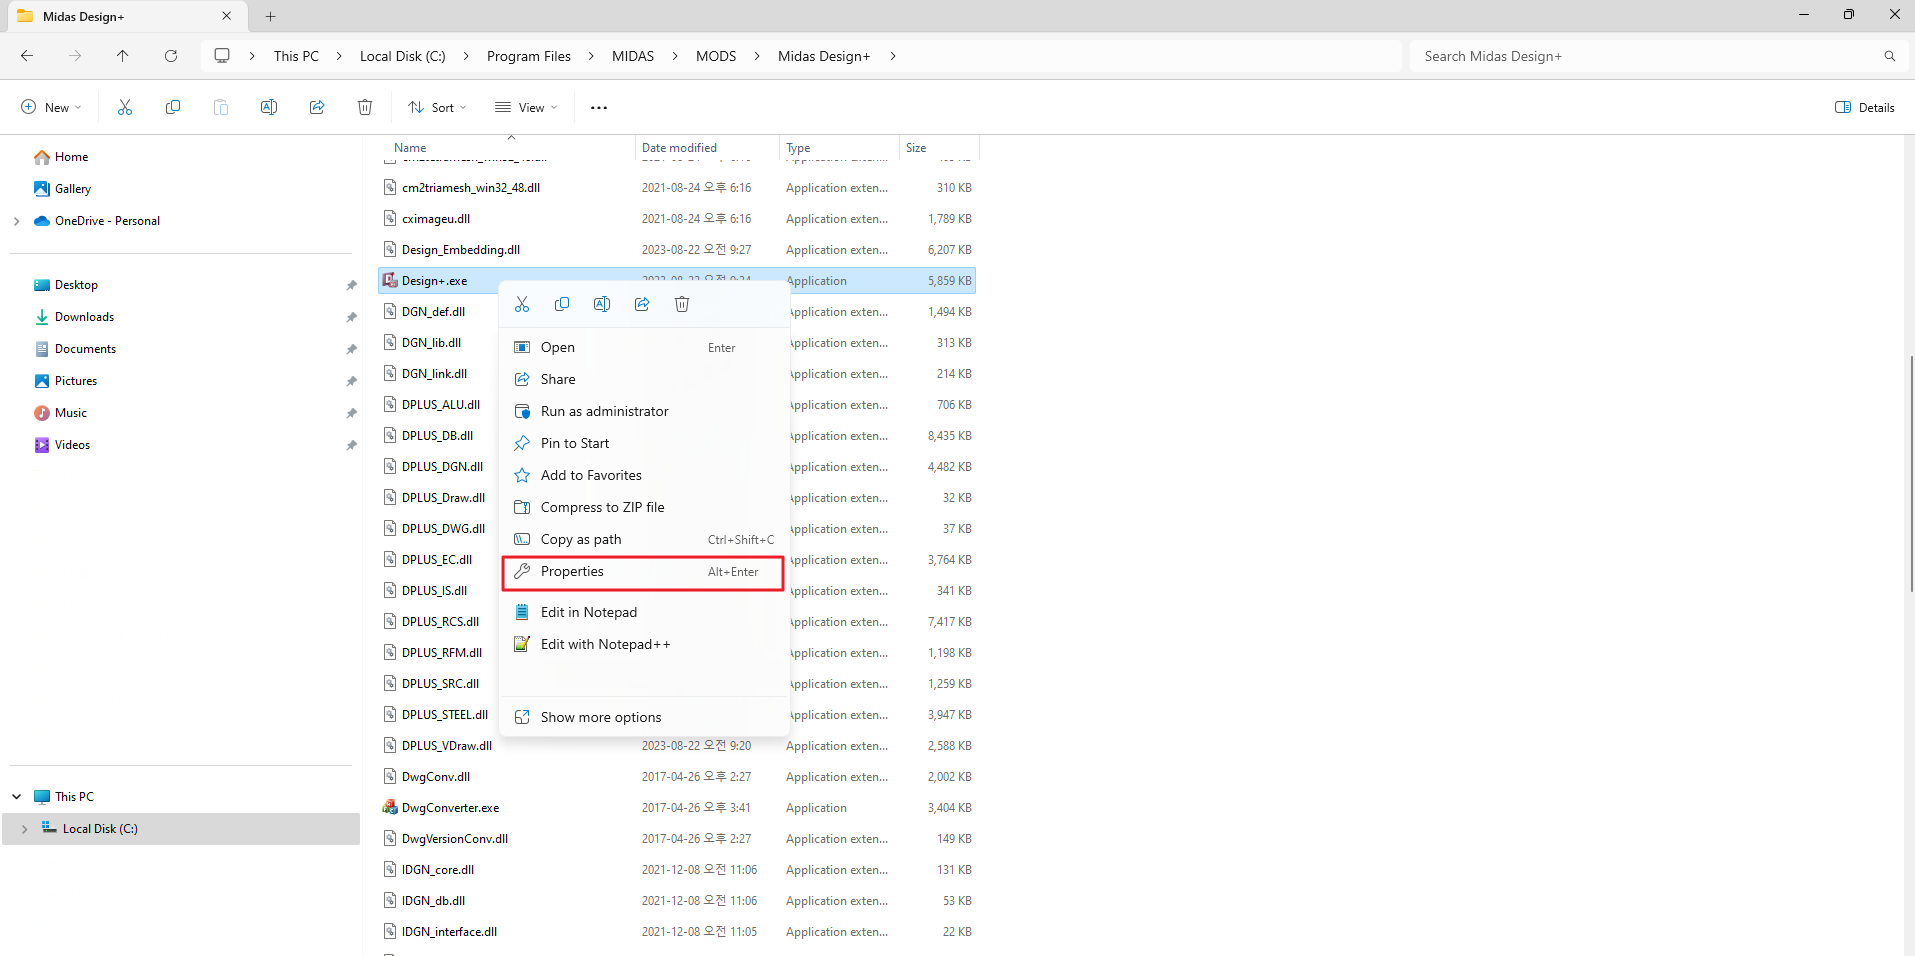Choose Pin to Start
Image resolution: width=1915 pixels, height=956 pixels.
tap(643, 443)
